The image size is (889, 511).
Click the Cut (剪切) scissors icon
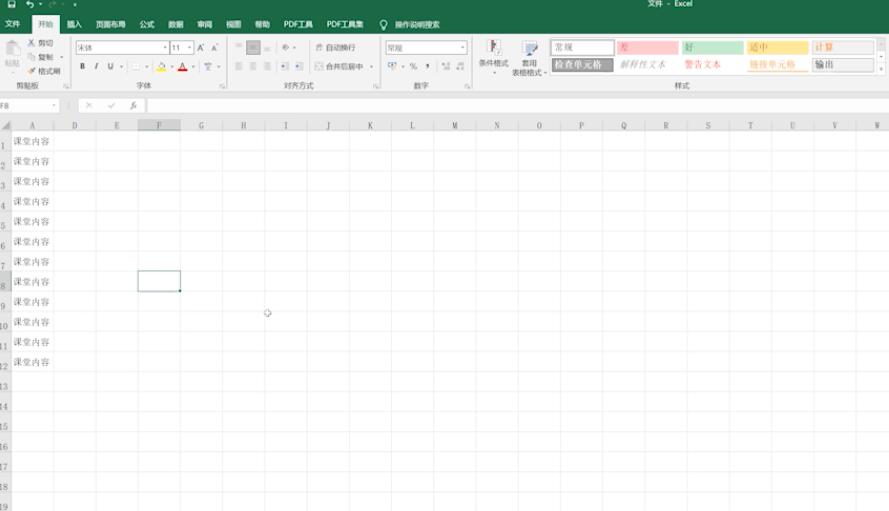click(31, 43)
